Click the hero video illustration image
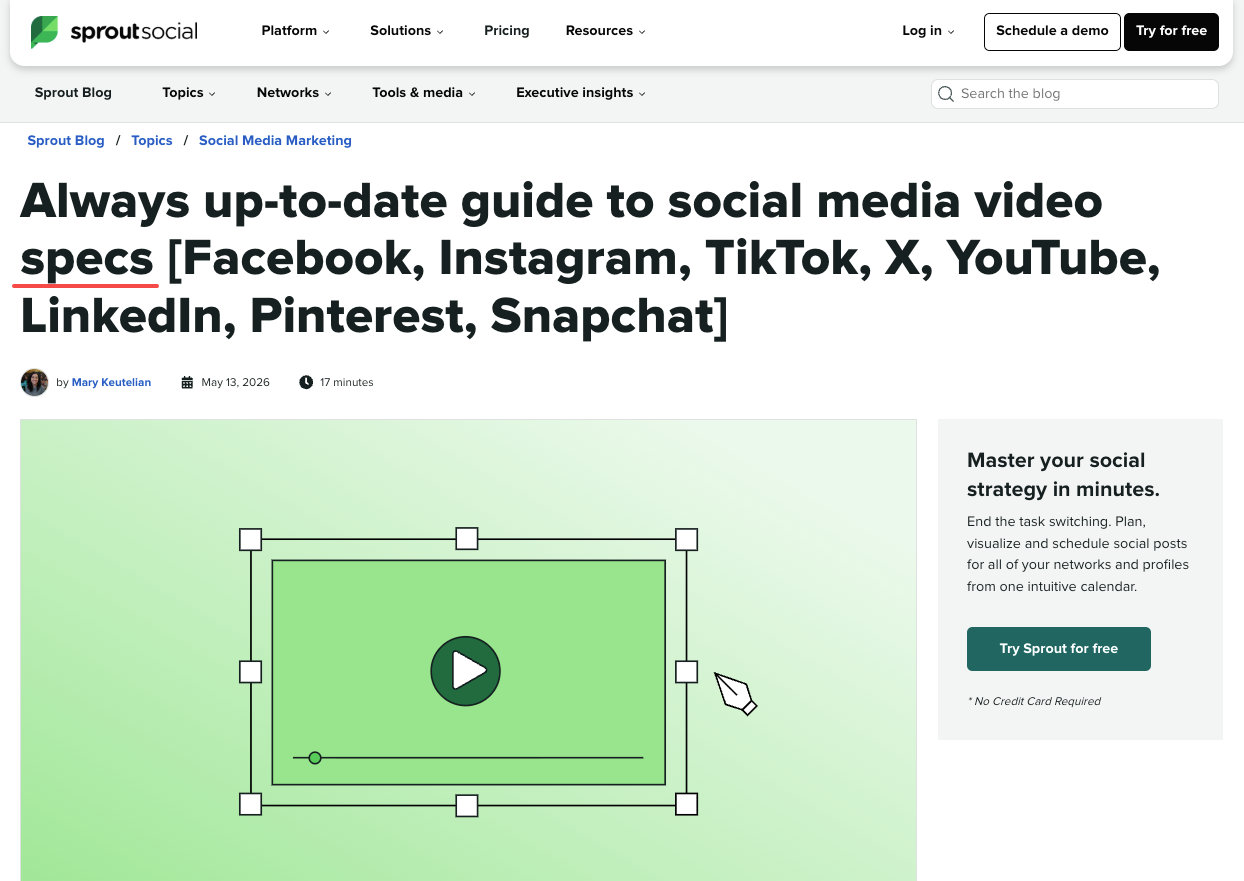The width and height of the screenshot is (1244, 881). 468,650
